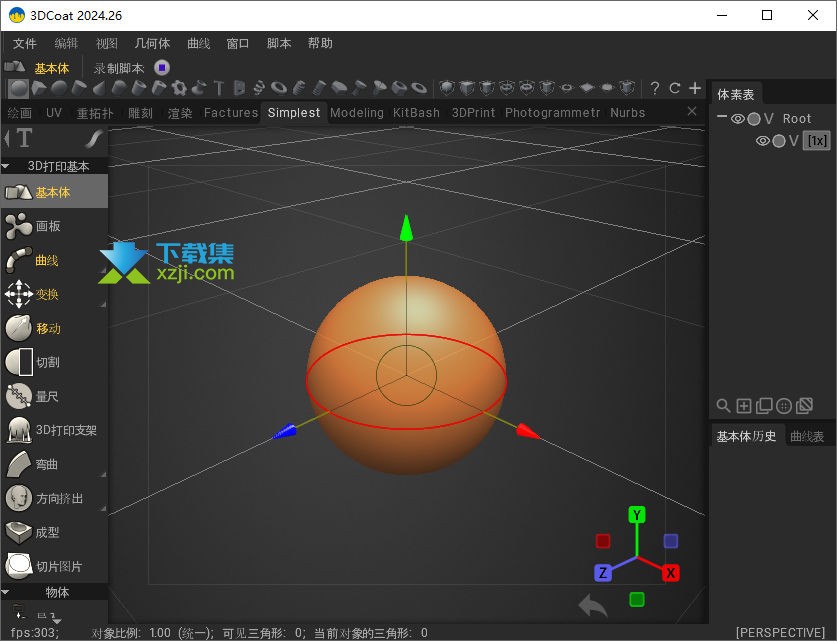837x641 pixels.
Task: Select the 曲线 curves tool
Action: 54,260
